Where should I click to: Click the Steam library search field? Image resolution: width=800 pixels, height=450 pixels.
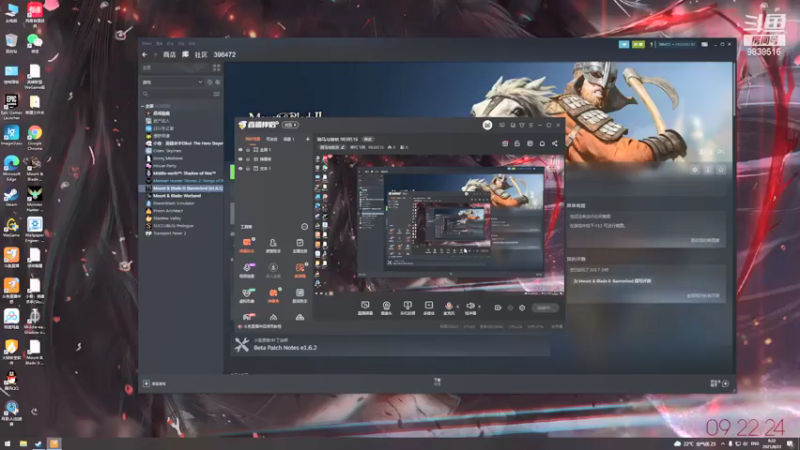tap(176, 94)
